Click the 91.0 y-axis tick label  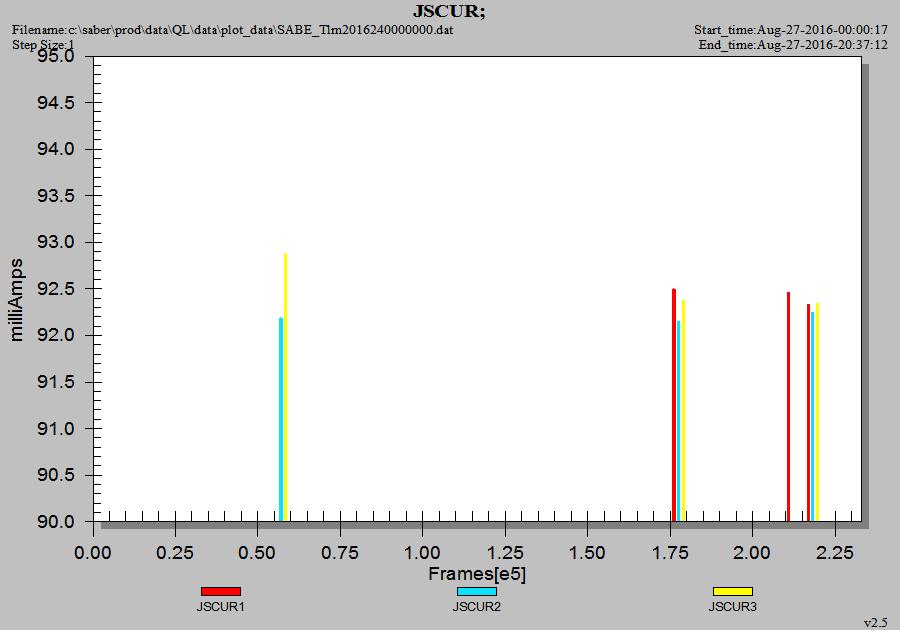(56, 429)
